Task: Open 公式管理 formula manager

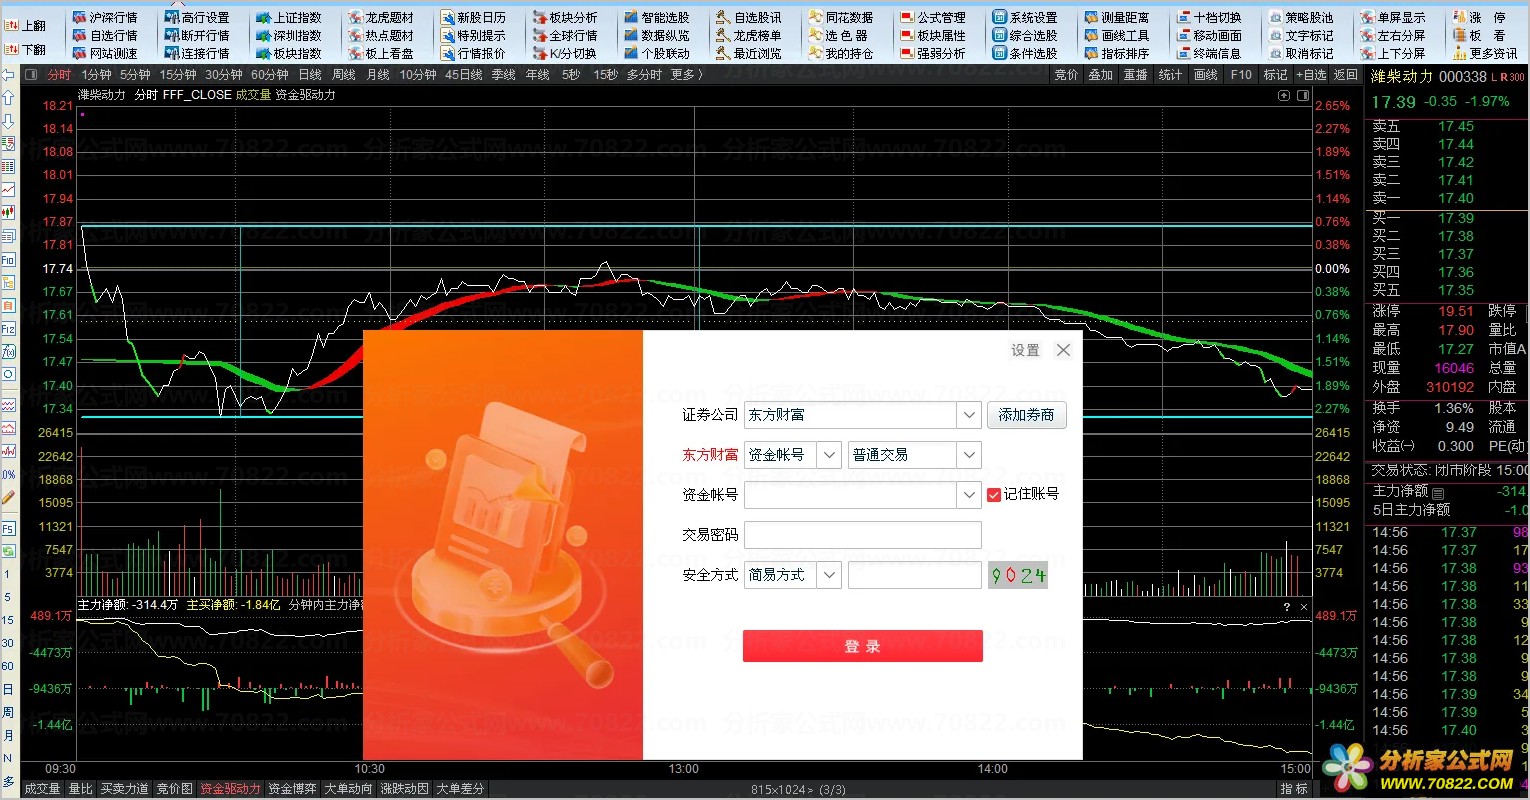Action: (933, 17)
